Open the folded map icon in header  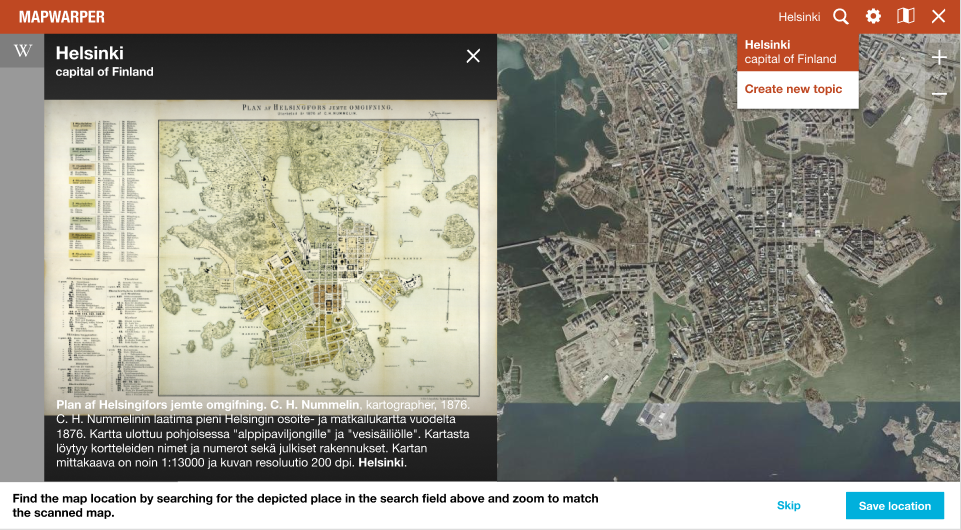906,16
